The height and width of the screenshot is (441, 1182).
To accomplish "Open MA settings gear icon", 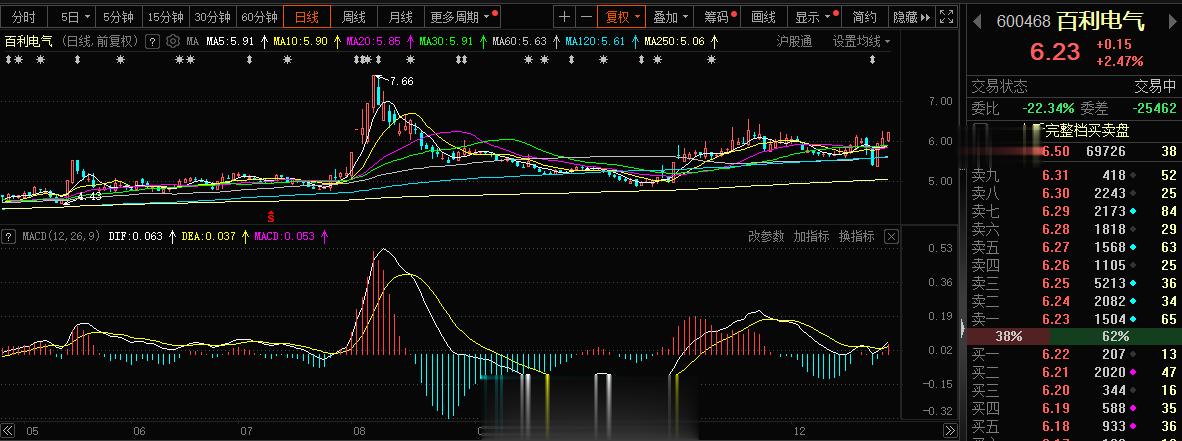I will pos(173,41).
